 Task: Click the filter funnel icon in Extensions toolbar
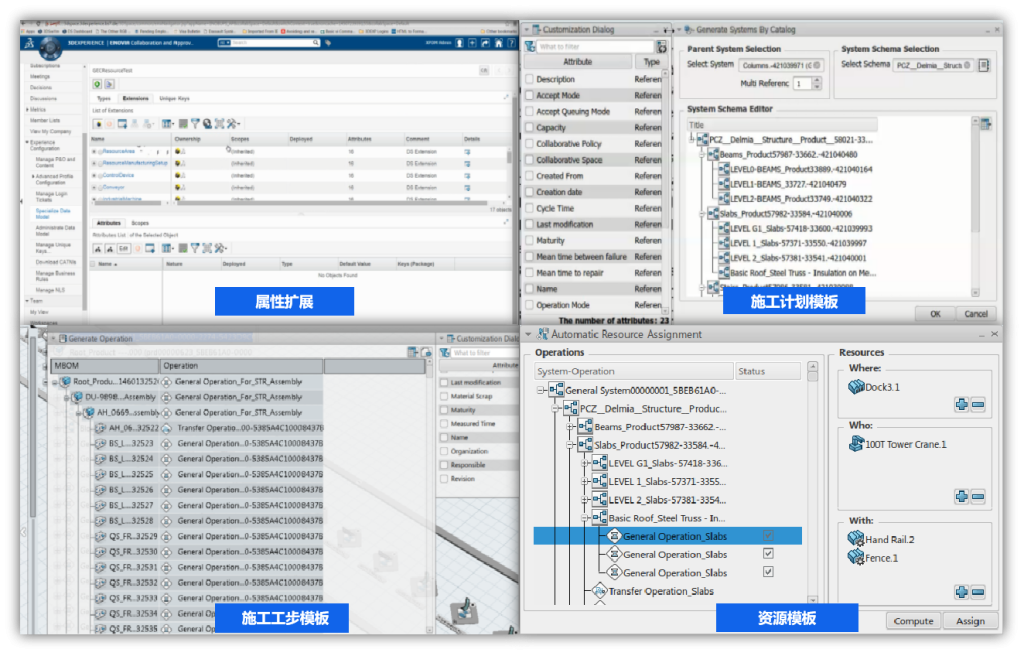[195, 123]
